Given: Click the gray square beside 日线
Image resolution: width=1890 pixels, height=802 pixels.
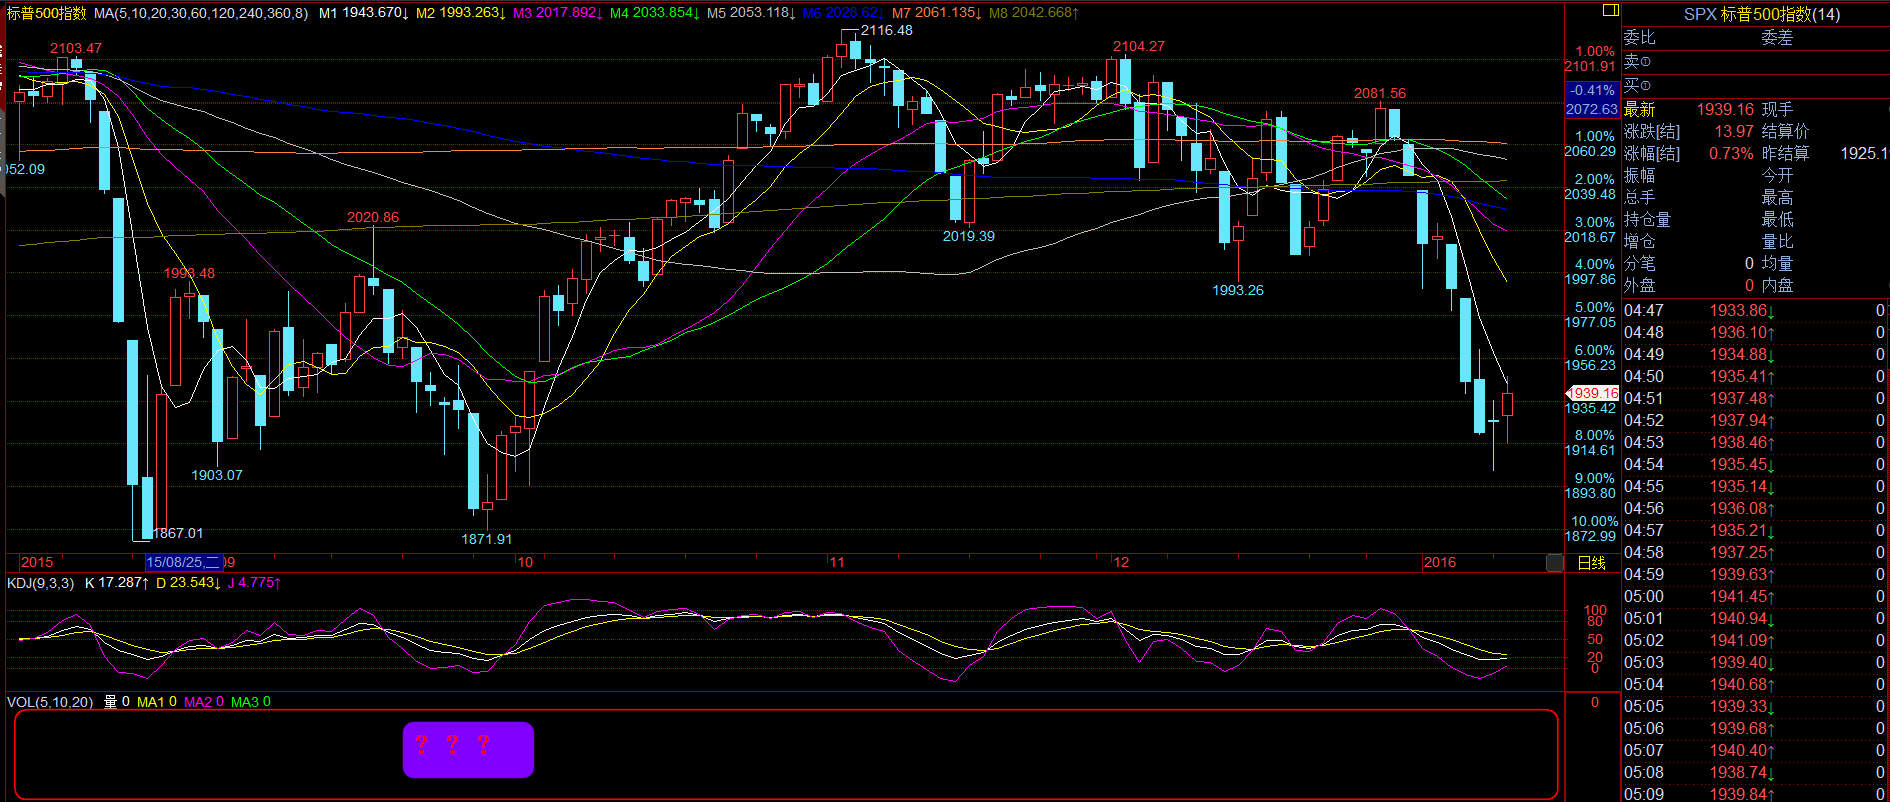Looking at the screenshot, I should 1554,563.
